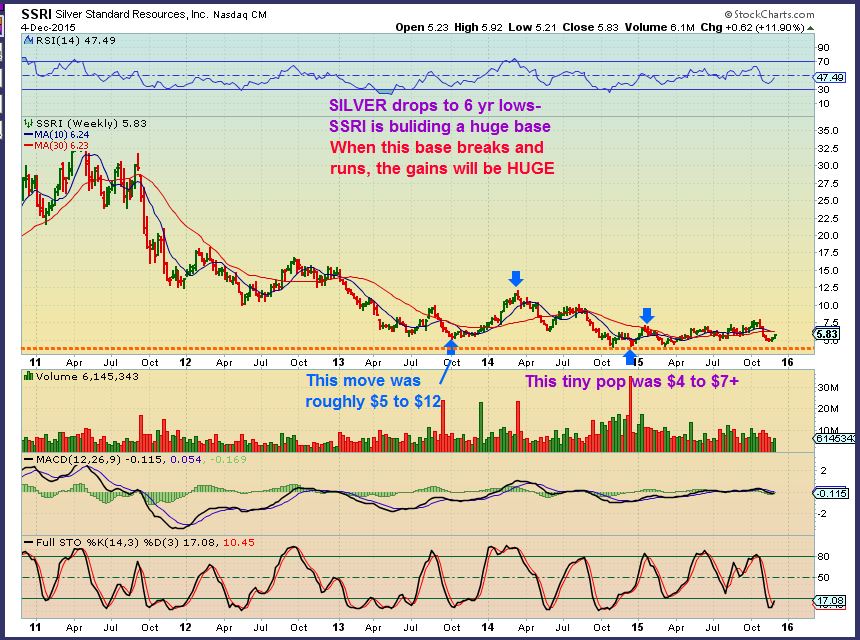Click the purple note This tiny pop was $4 to $7+

tap(631, 381)
